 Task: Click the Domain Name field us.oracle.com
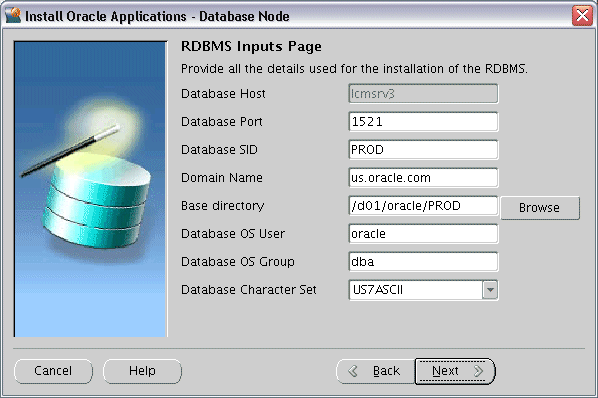point(423,178)
